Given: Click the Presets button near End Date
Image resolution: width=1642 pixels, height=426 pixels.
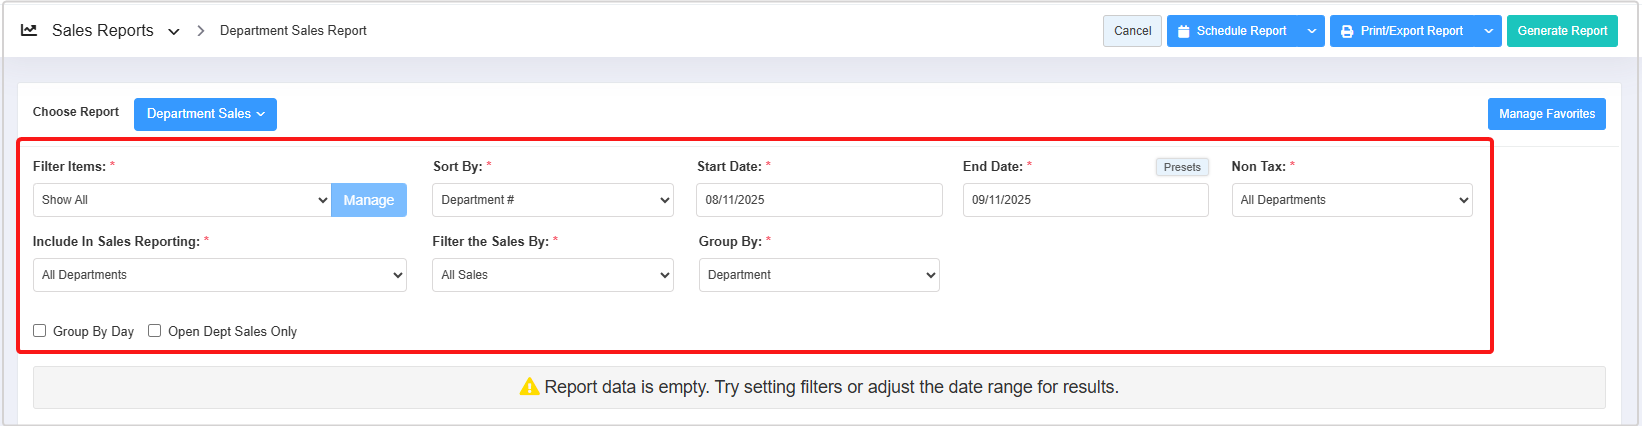Looking at the screenshot, I should (x=1182, y=167).
